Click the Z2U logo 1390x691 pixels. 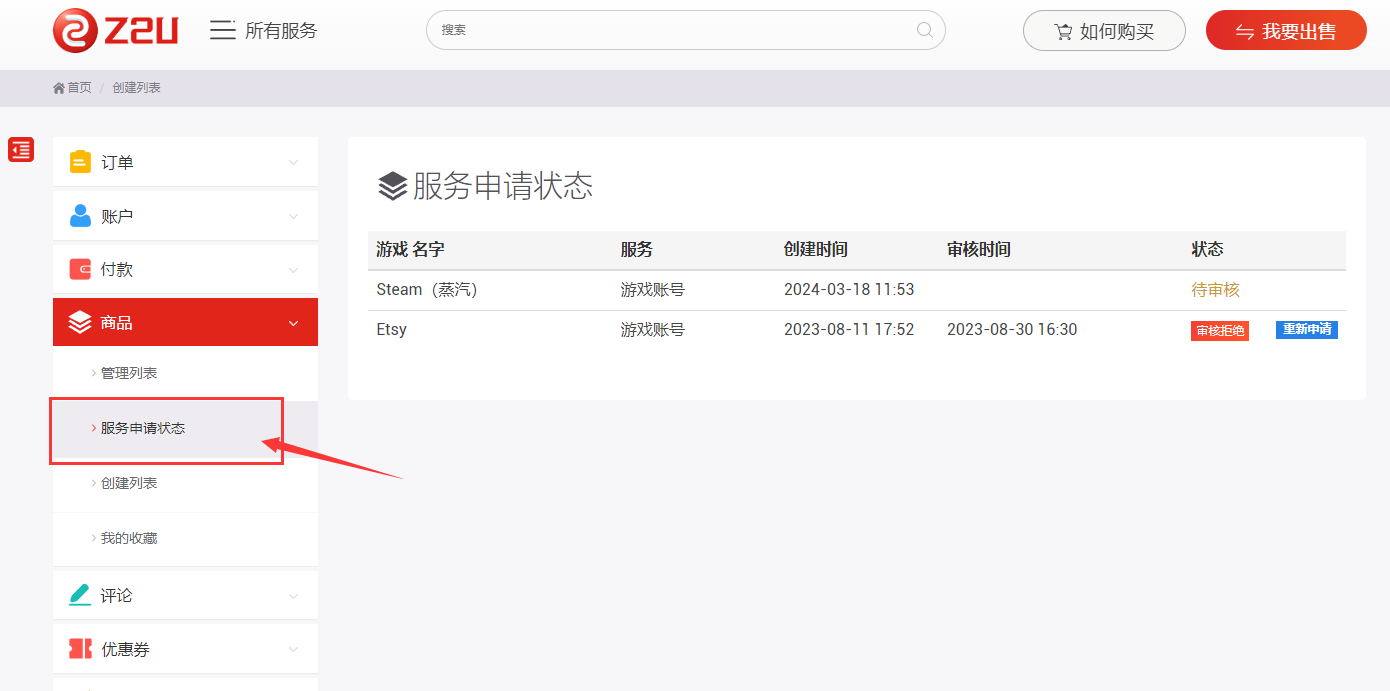point(115,30)
